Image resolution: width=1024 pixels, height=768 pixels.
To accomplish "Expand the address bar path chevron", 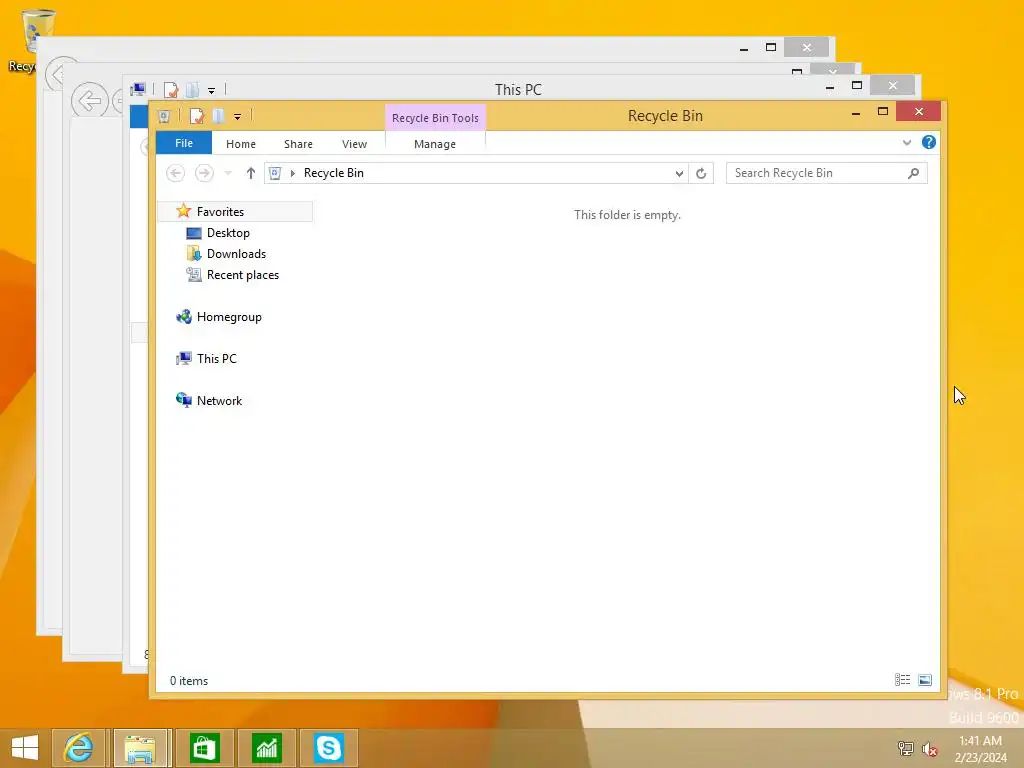I will [293, 173].
